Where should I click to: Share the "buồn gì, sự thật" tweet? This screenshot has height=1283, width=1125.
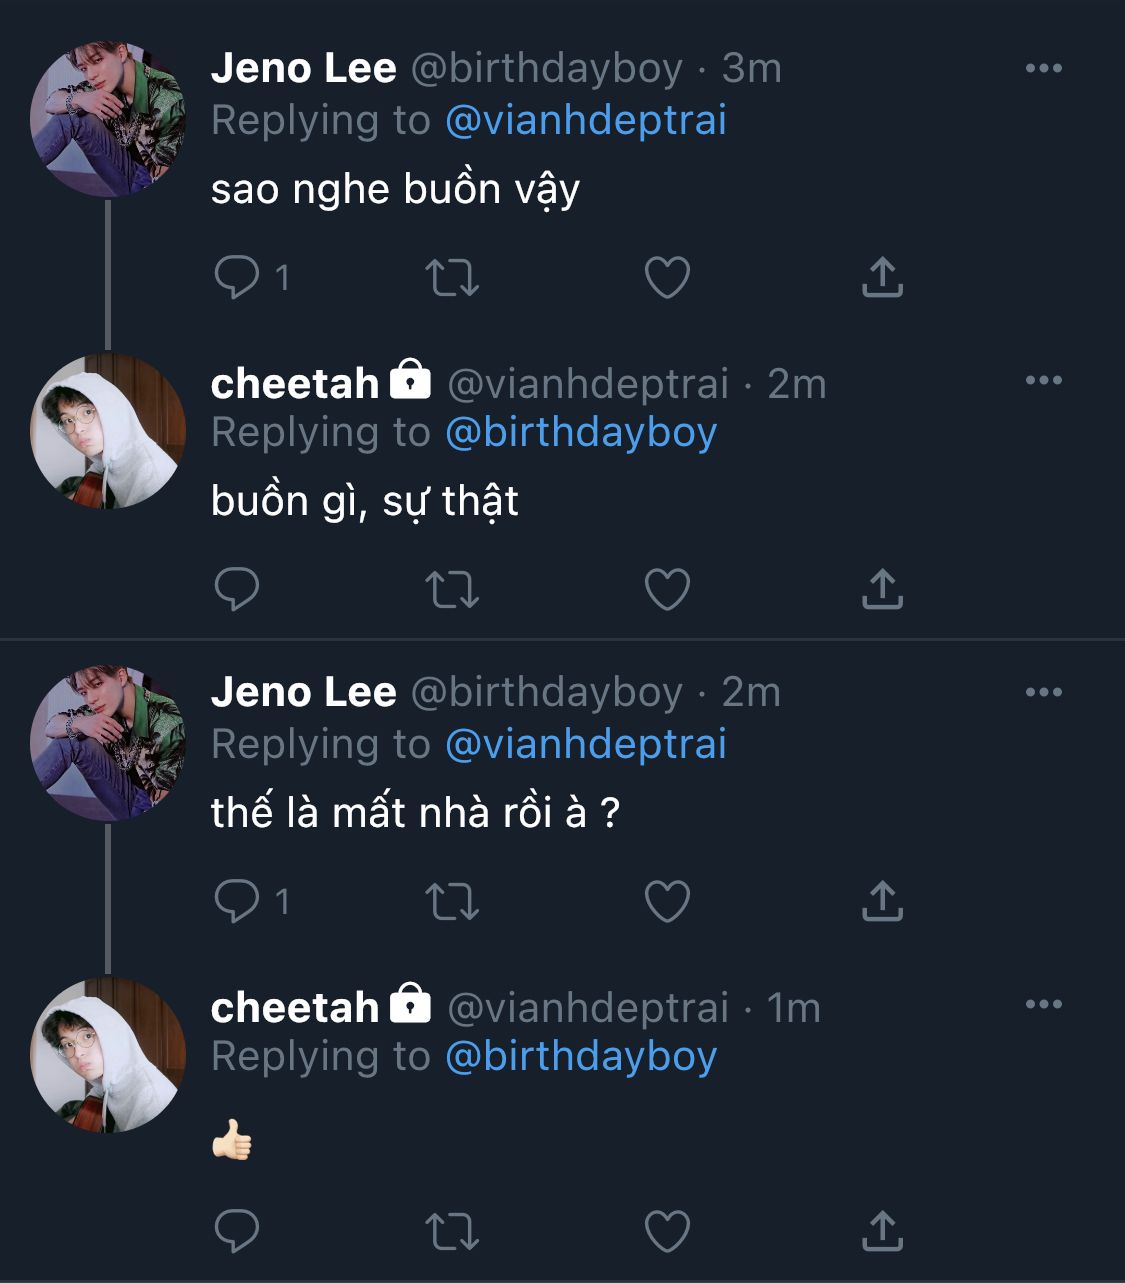(882, 589)
